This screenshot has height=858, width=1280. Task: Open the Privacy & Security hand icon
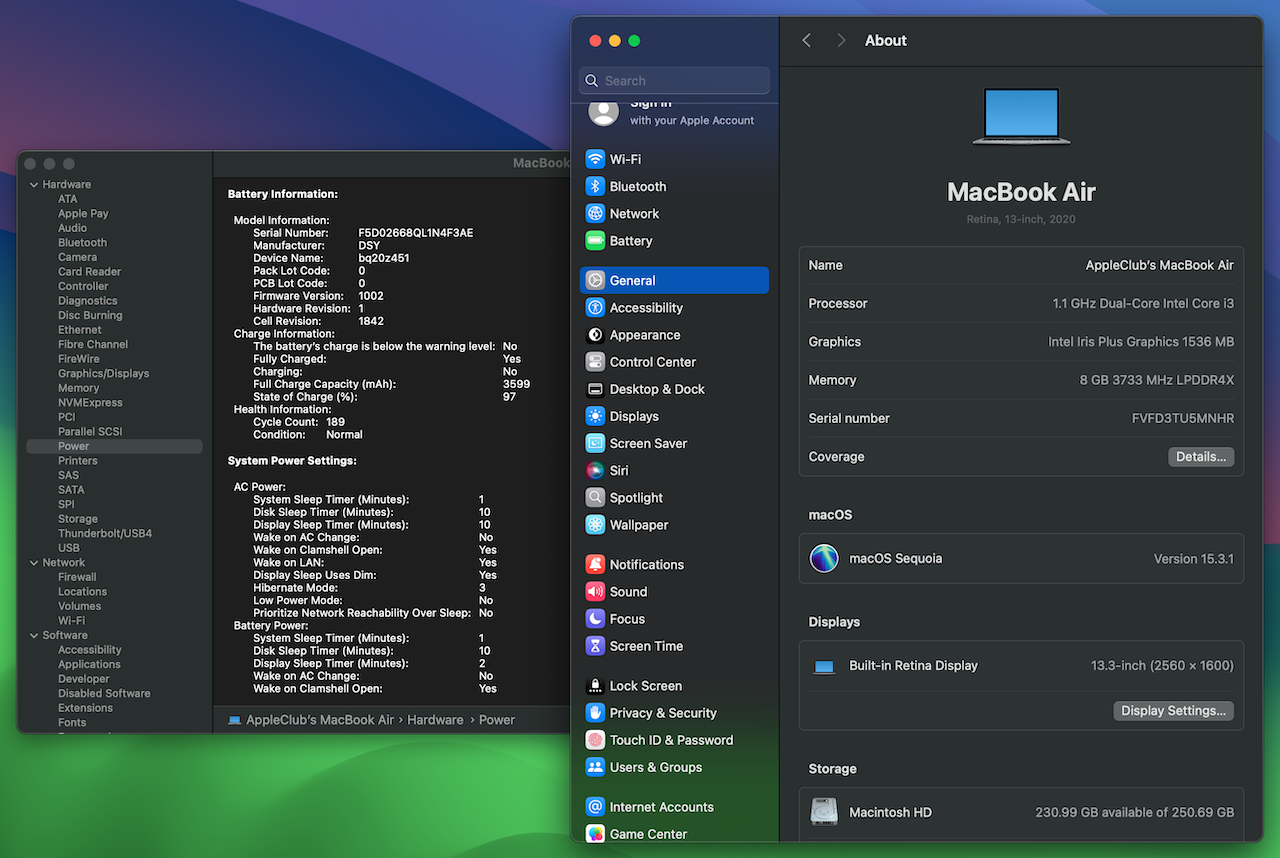click(595, 713)
